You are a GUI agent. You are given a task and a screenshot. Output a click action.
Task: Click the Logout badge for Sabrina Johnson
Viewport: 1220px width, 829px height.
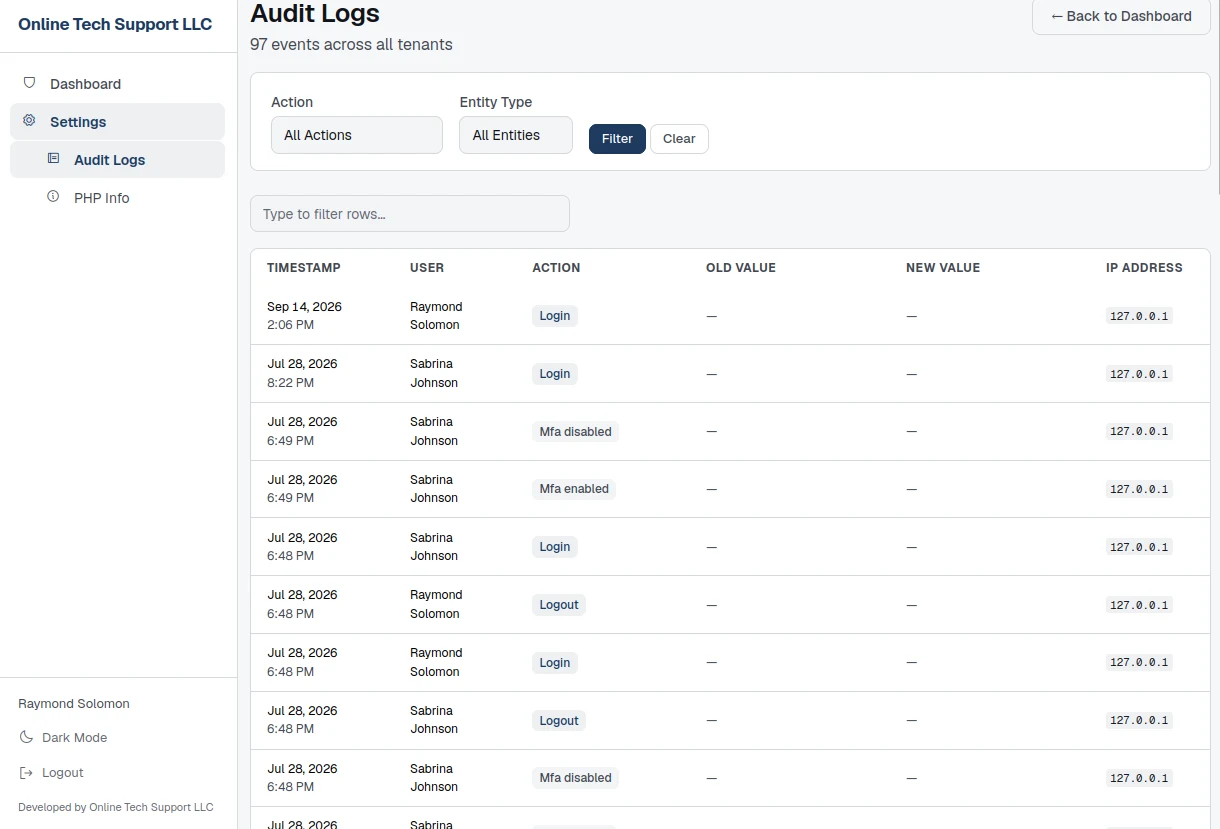[559, 721]
